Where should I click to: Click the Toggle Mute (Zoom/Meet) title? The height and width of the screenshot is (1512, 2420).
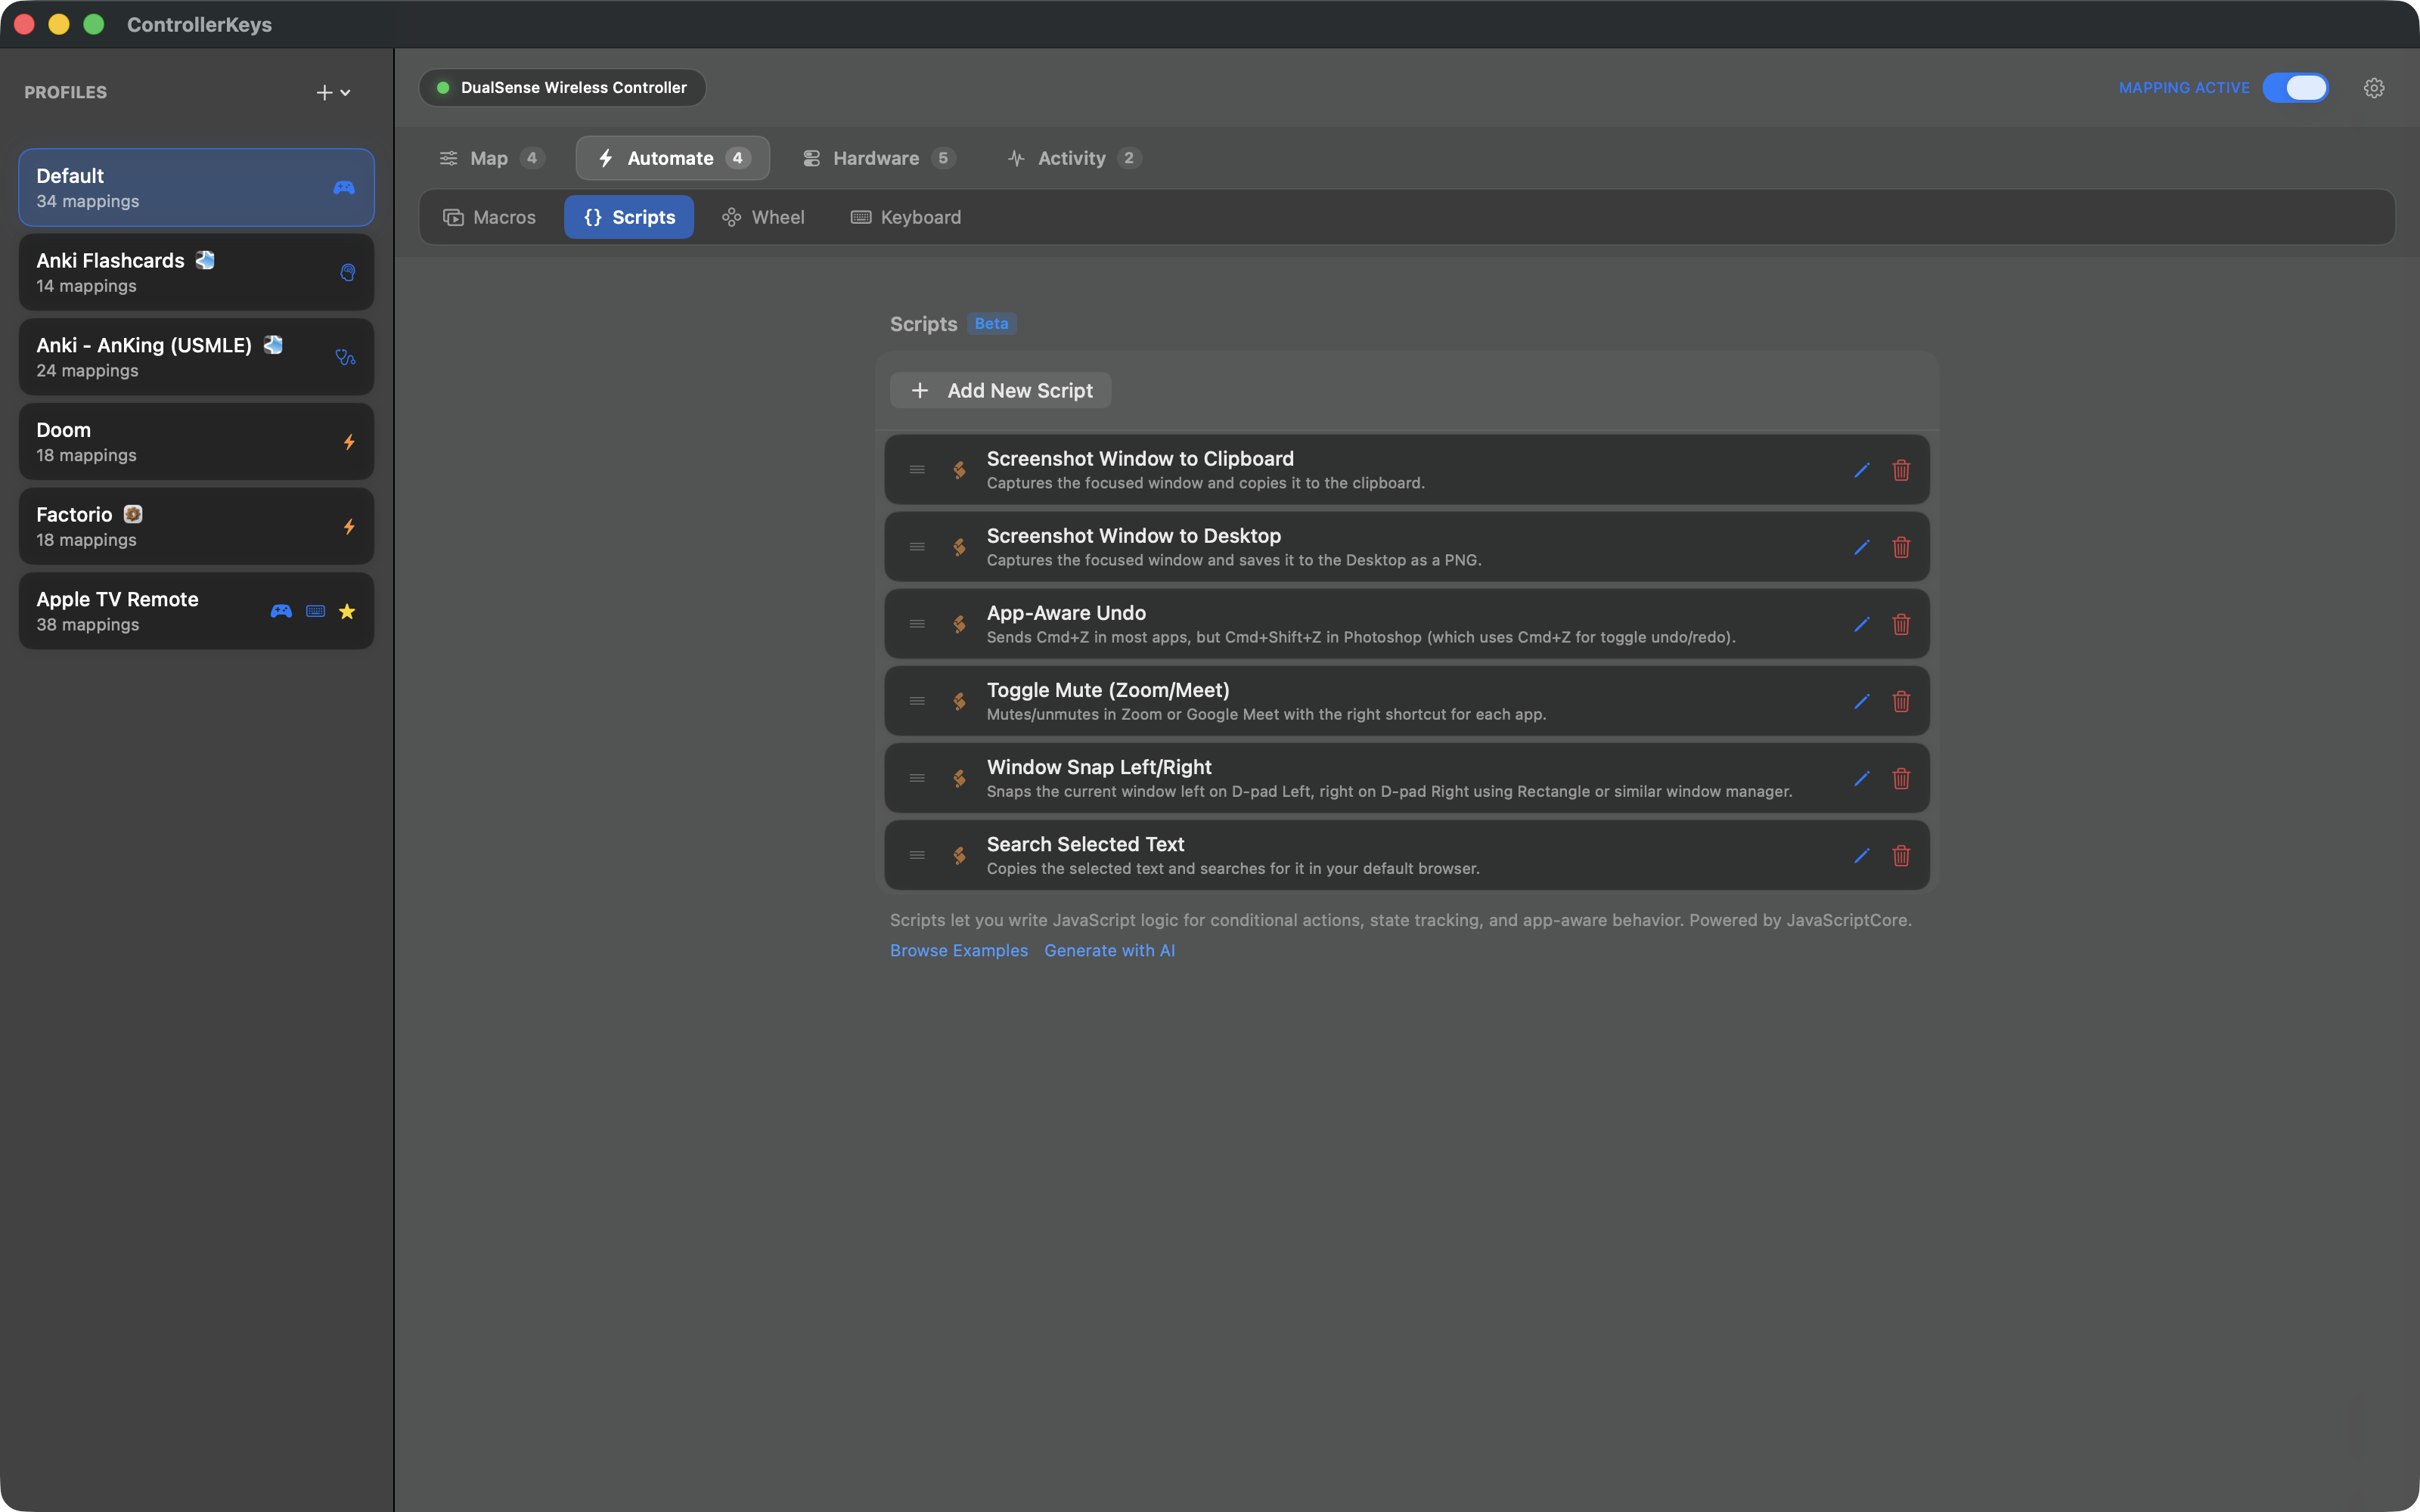tap(1108, 690)
